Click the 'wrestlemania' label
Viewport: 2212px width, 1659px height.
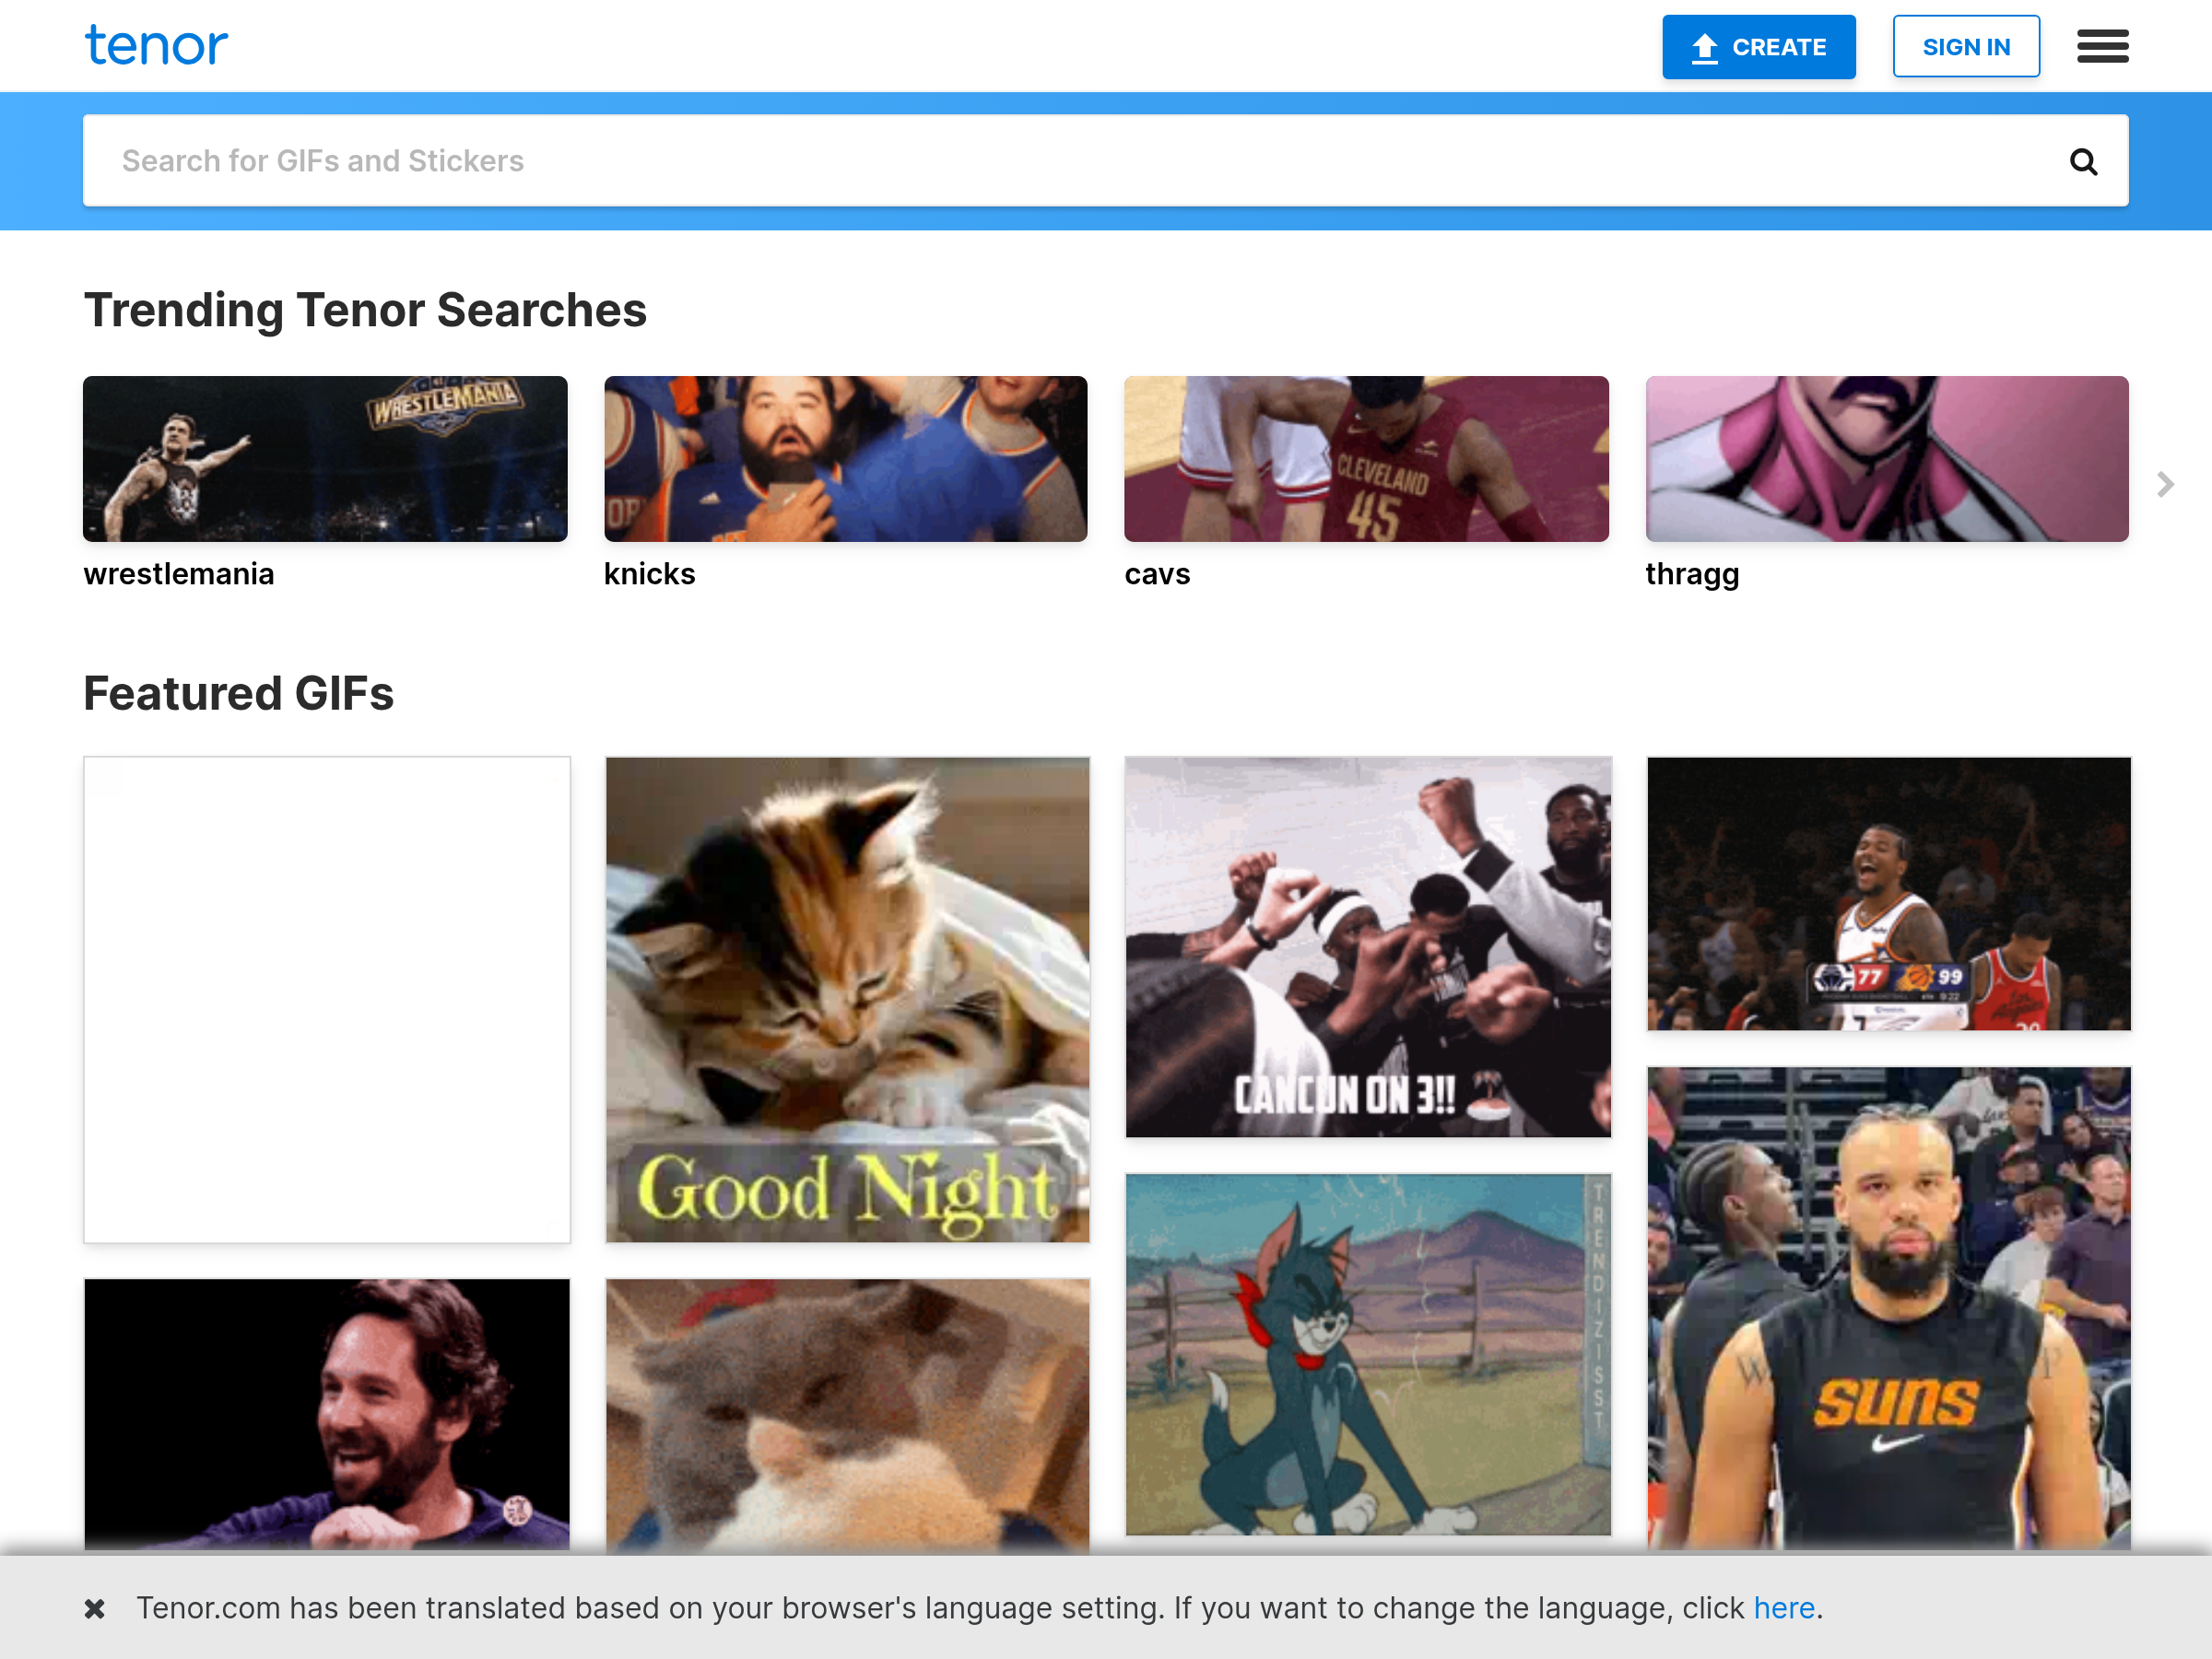179,574
